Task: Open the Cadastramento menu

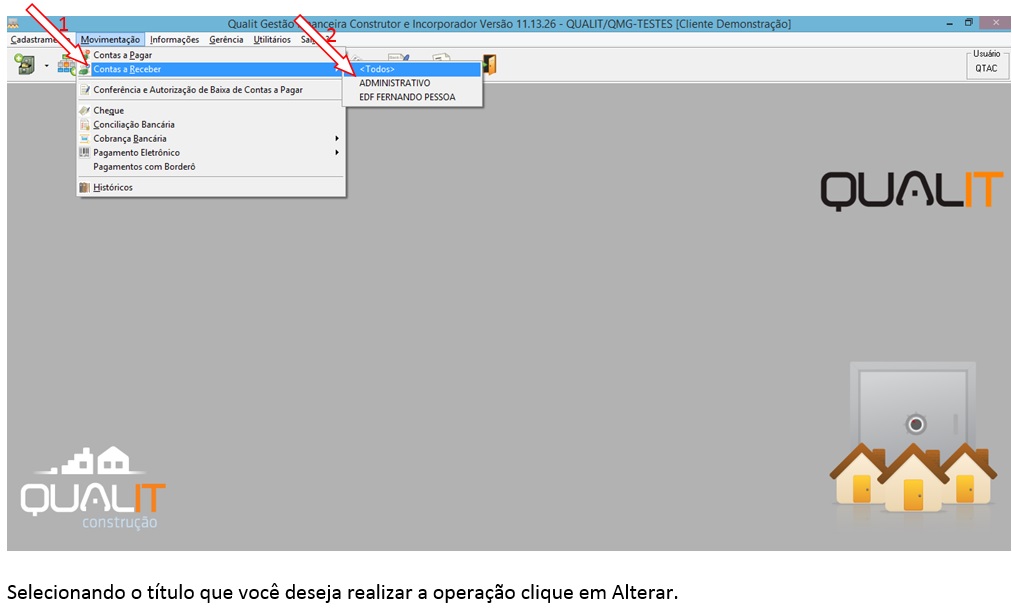Action: [x=41, y=39]
